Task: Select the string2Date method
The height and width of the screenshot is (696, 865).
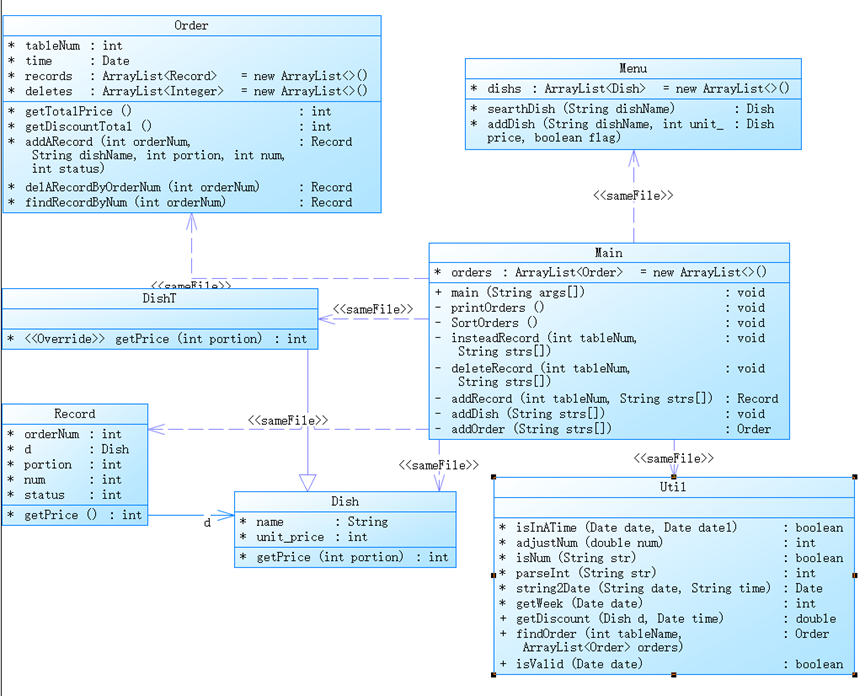Action: (x=661, y=588)
